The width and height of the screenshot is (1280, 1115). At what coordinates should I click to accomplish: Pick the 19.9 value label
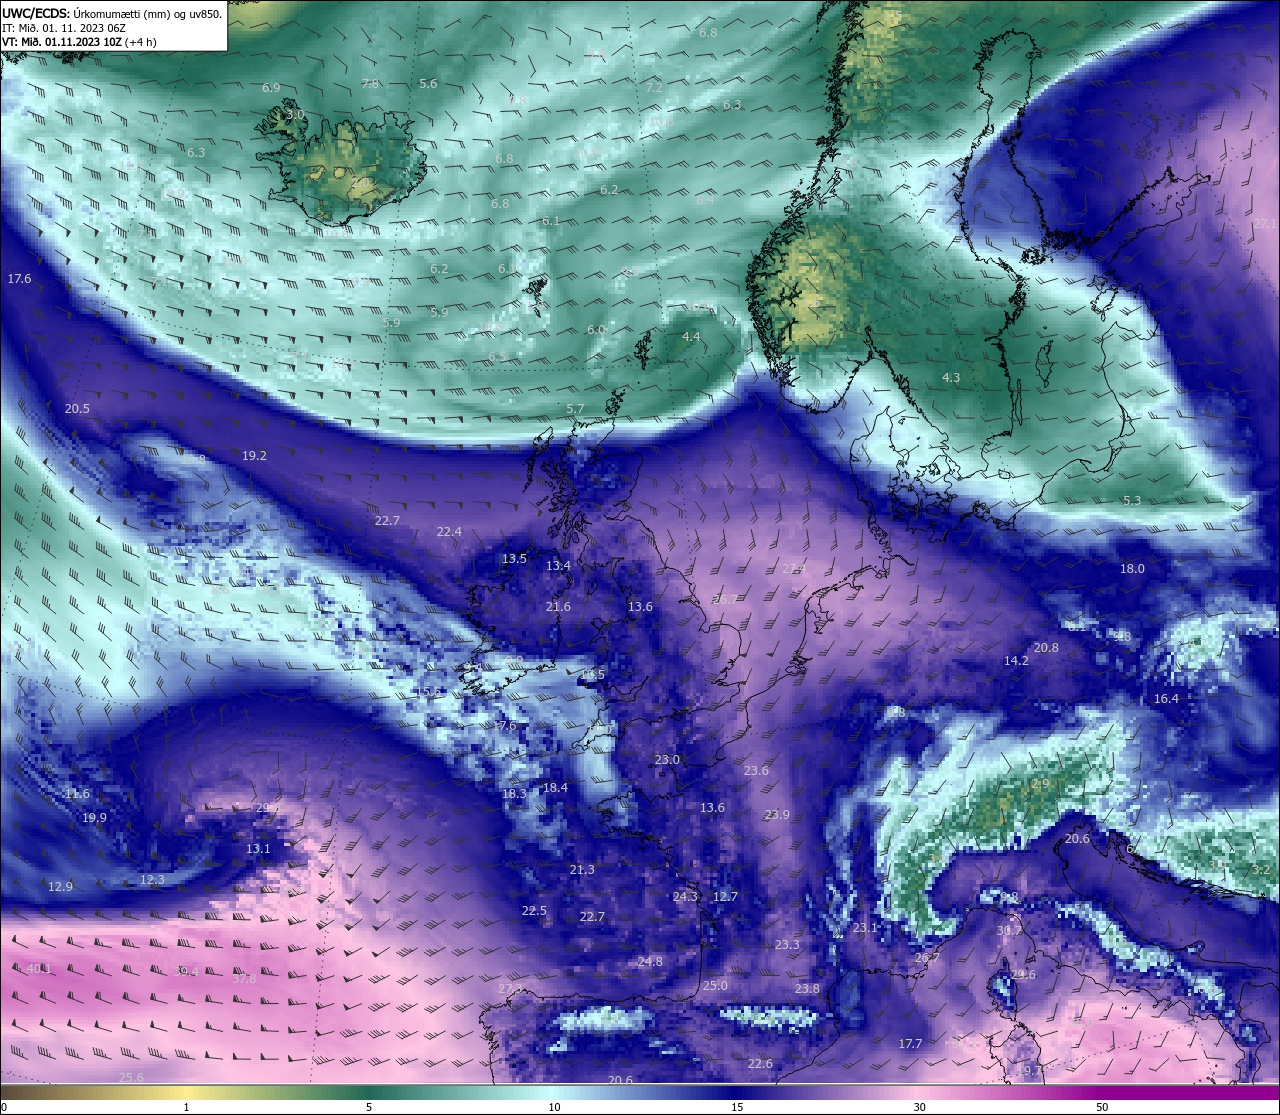coord(94,818)
